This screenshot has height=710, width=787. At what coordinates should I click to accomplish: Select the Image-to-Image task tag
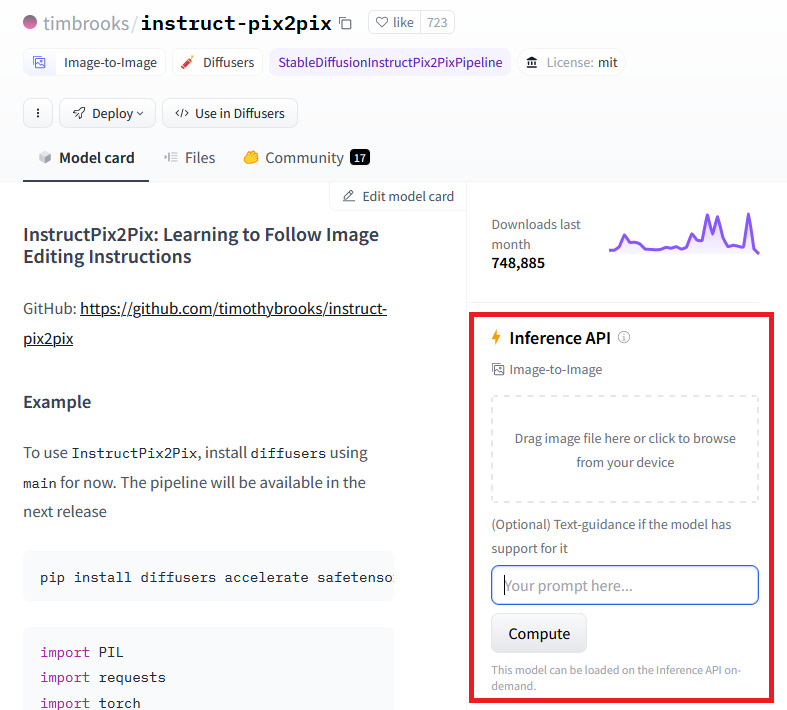click(x=94, y=62)
